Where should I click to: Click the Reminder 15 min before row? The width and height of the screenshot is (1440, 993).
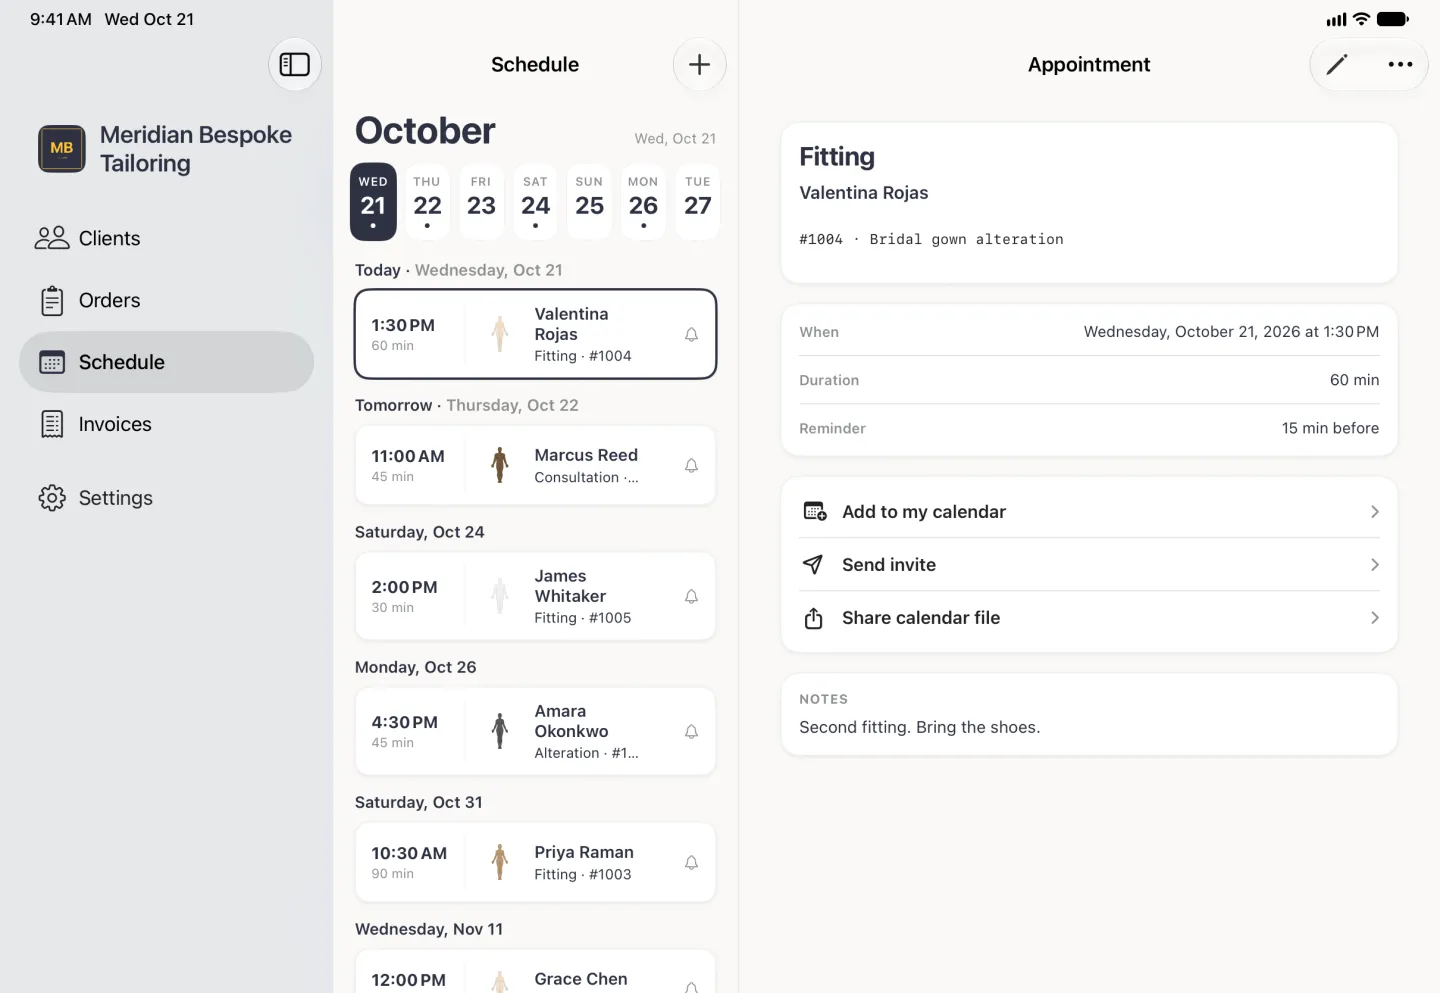(x=1089, y=429)
